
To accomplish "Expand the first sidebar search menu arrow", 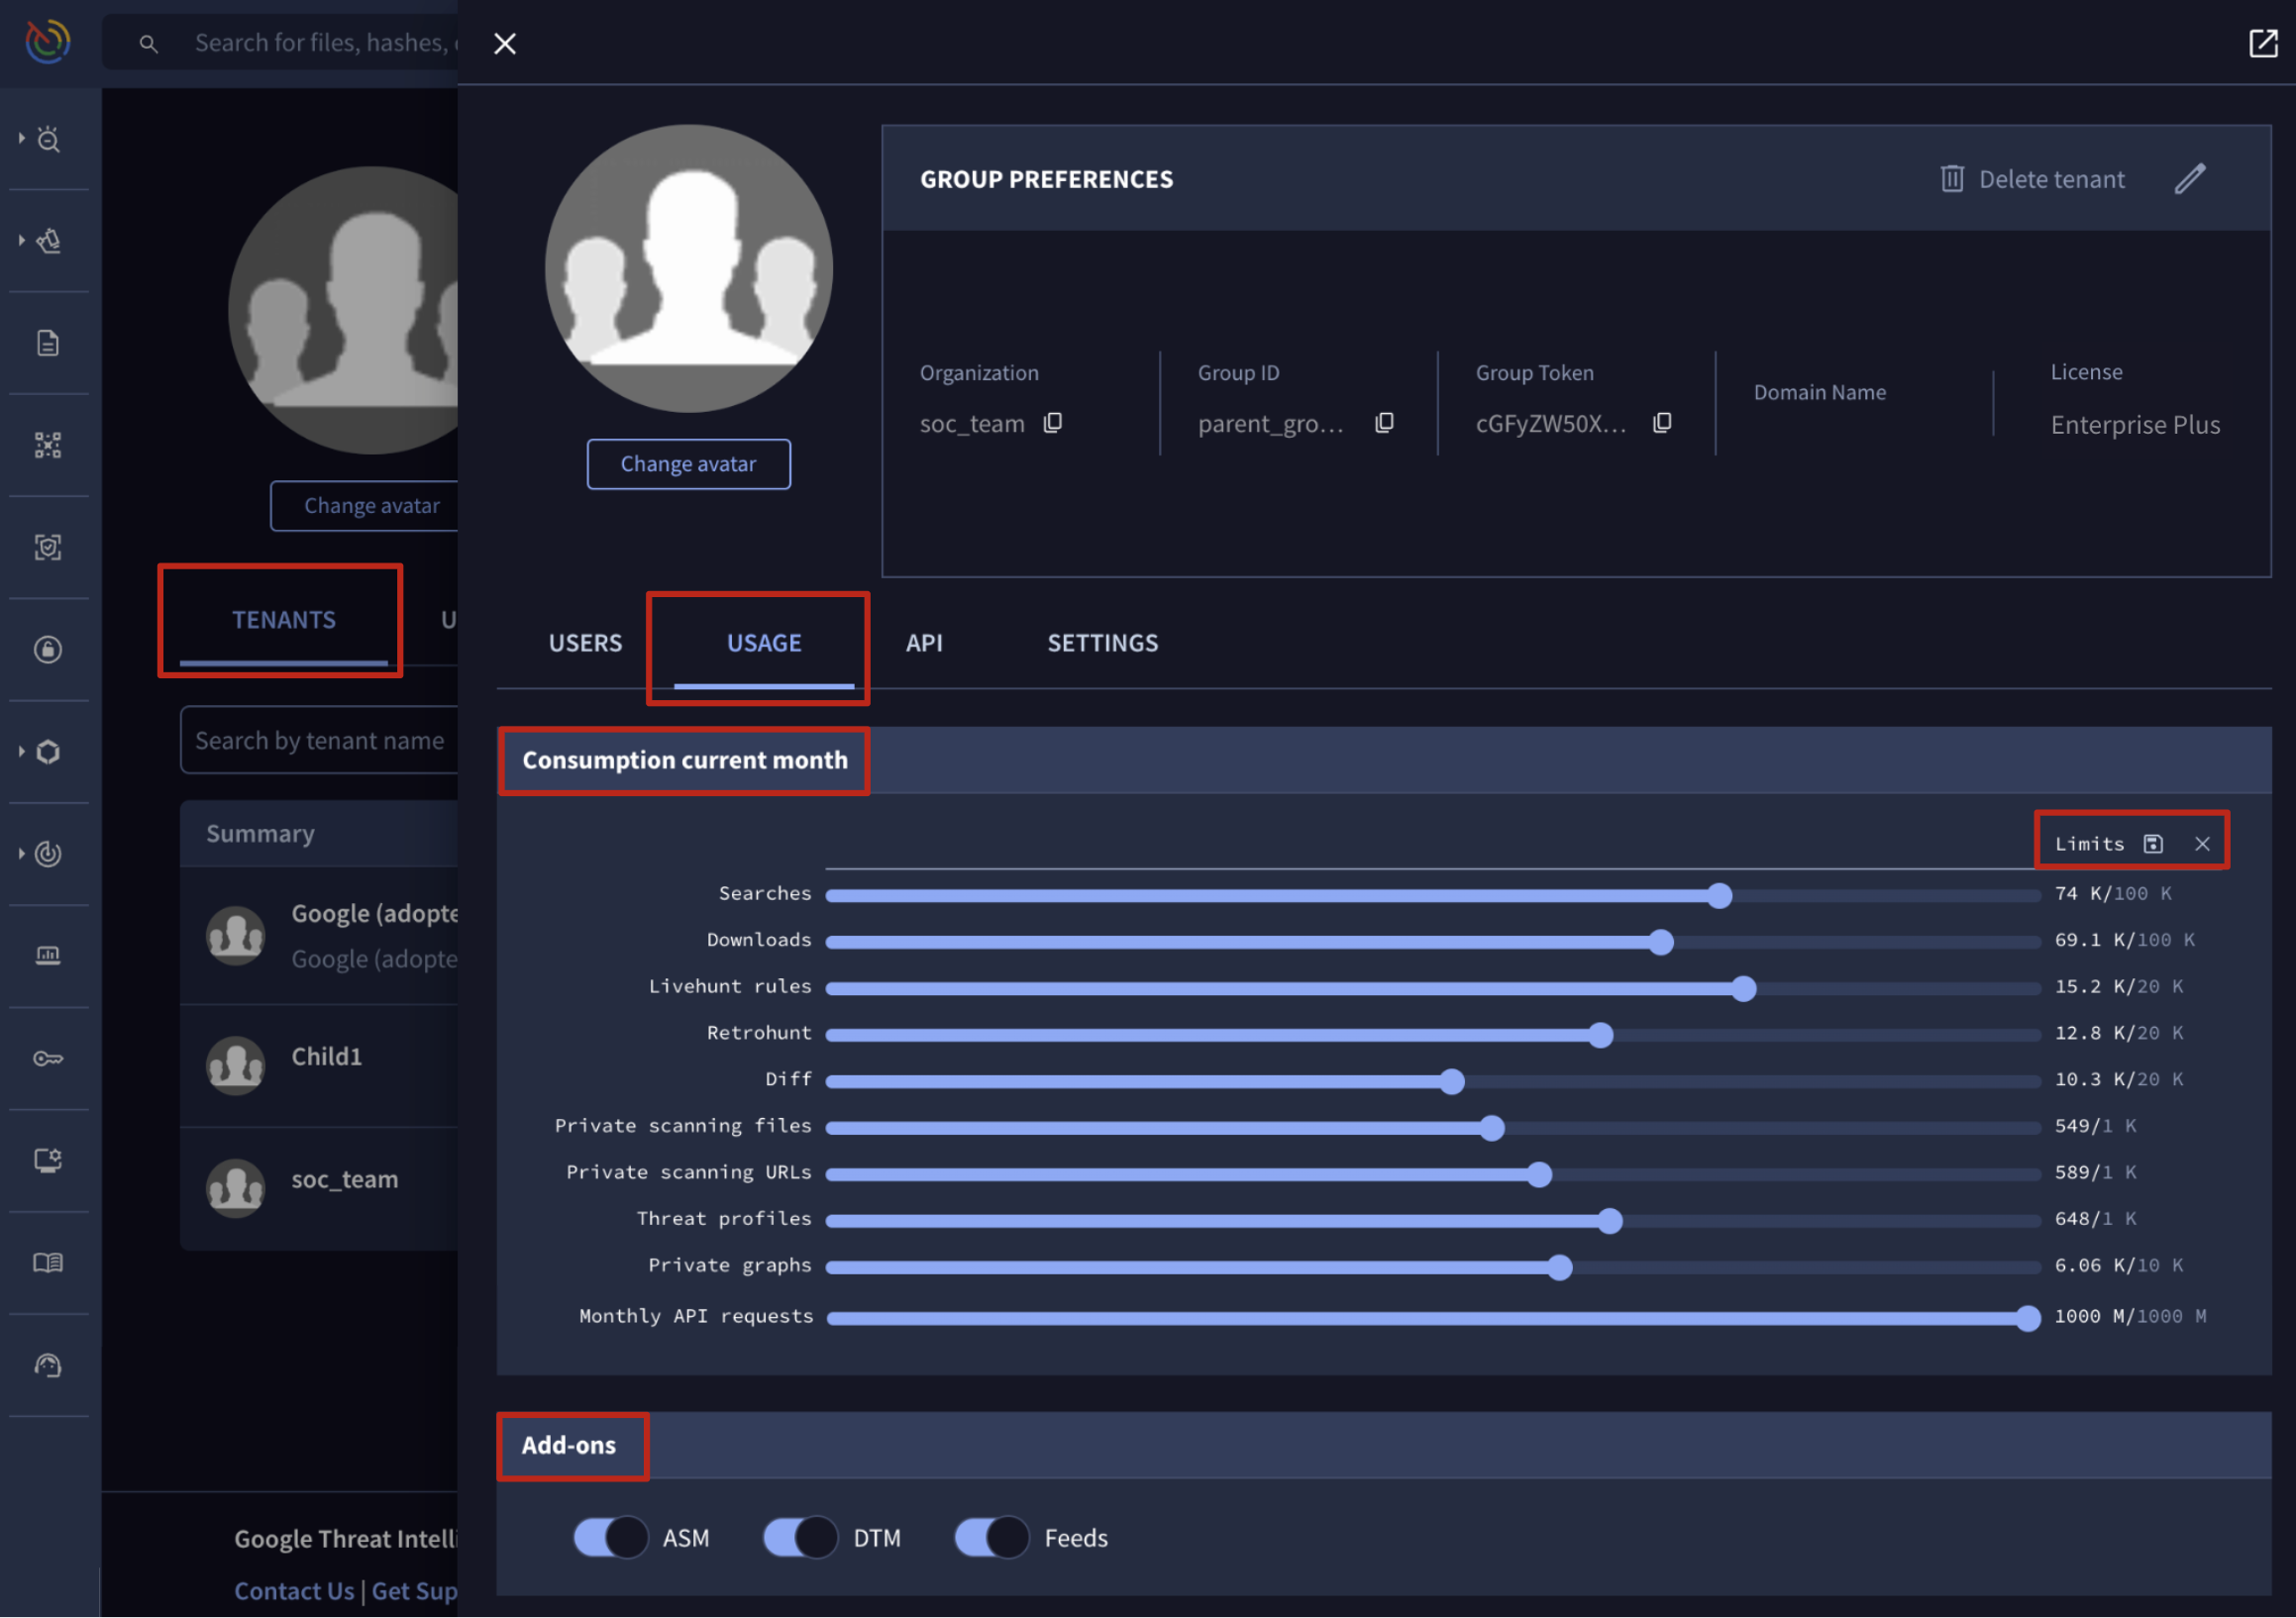I will [x=22, y=138].
